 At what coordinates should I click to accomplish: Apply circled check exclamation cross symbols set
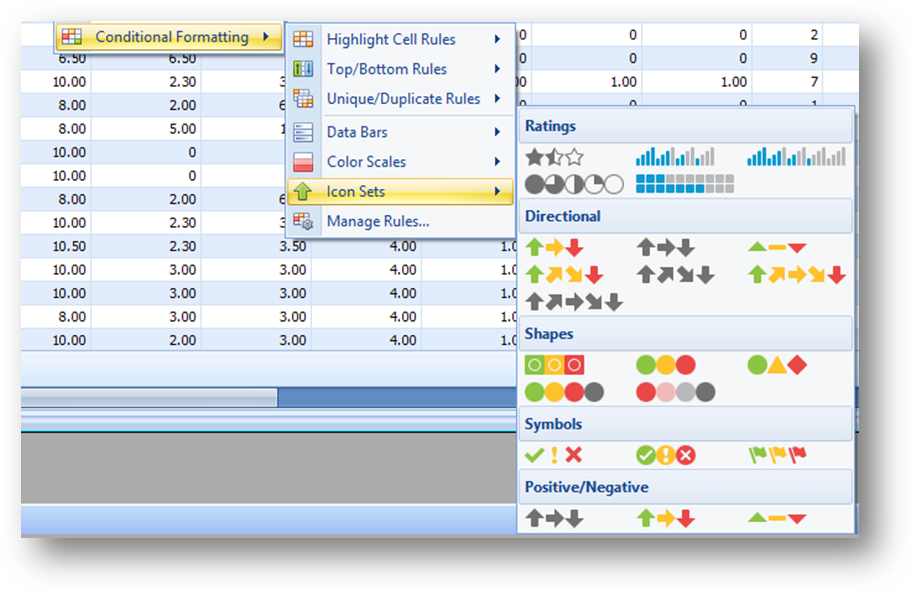666,455
